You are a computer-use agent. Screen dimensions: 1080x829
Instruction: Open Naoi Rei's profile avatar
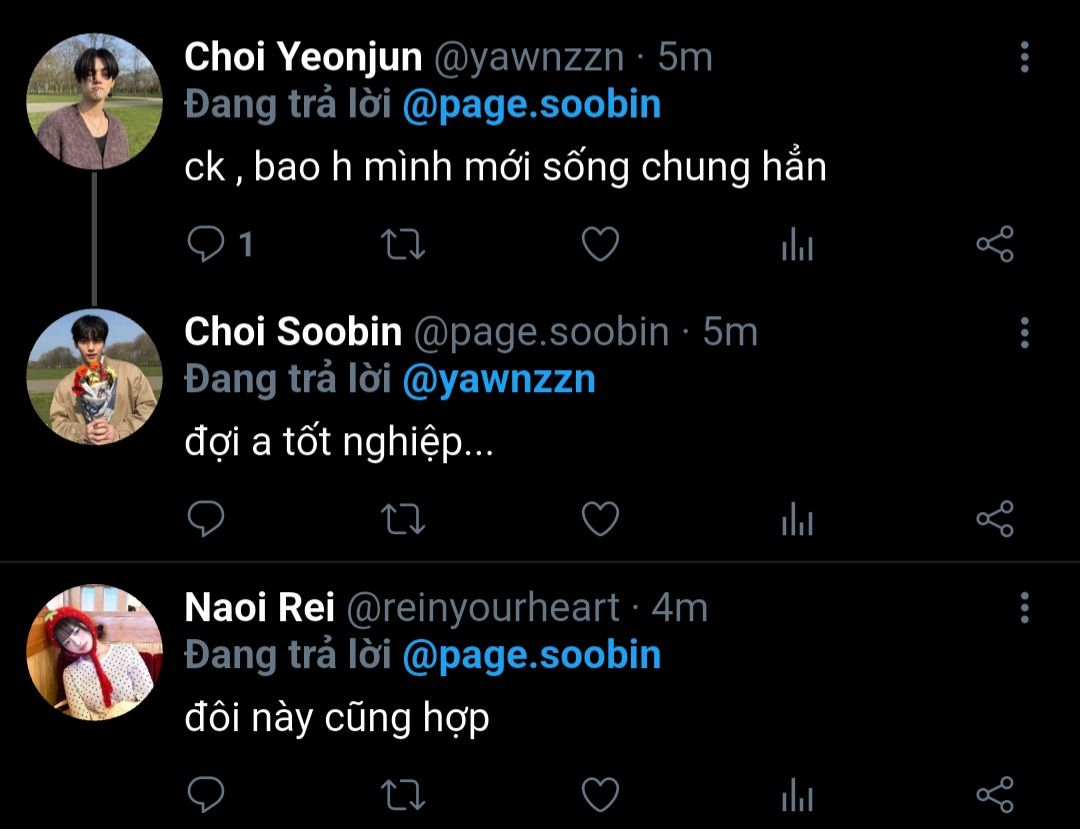point(94,652)
